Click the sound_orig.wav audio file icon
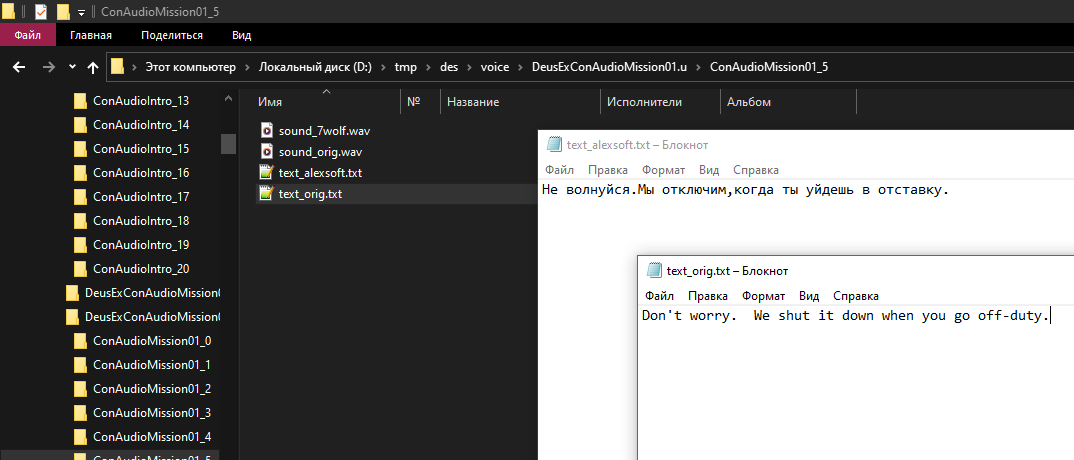Viewport: 1074px width, 460px height. tap(266, 152)
